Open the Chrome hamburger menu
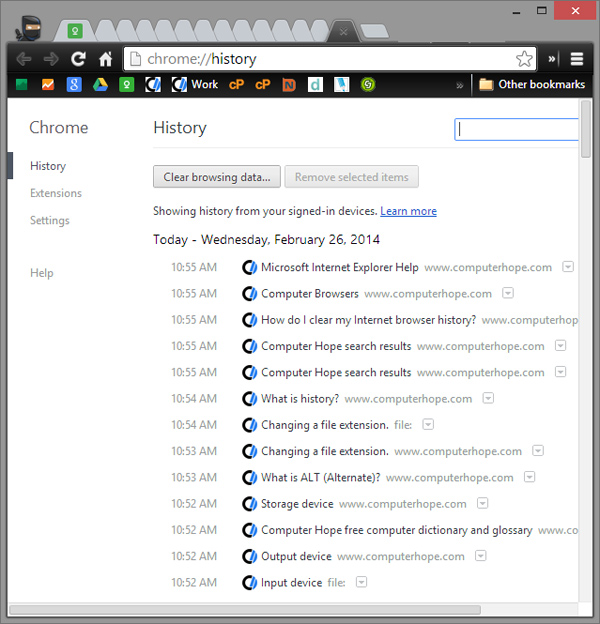This screenshot has width=600, height=624. point(577,59)
